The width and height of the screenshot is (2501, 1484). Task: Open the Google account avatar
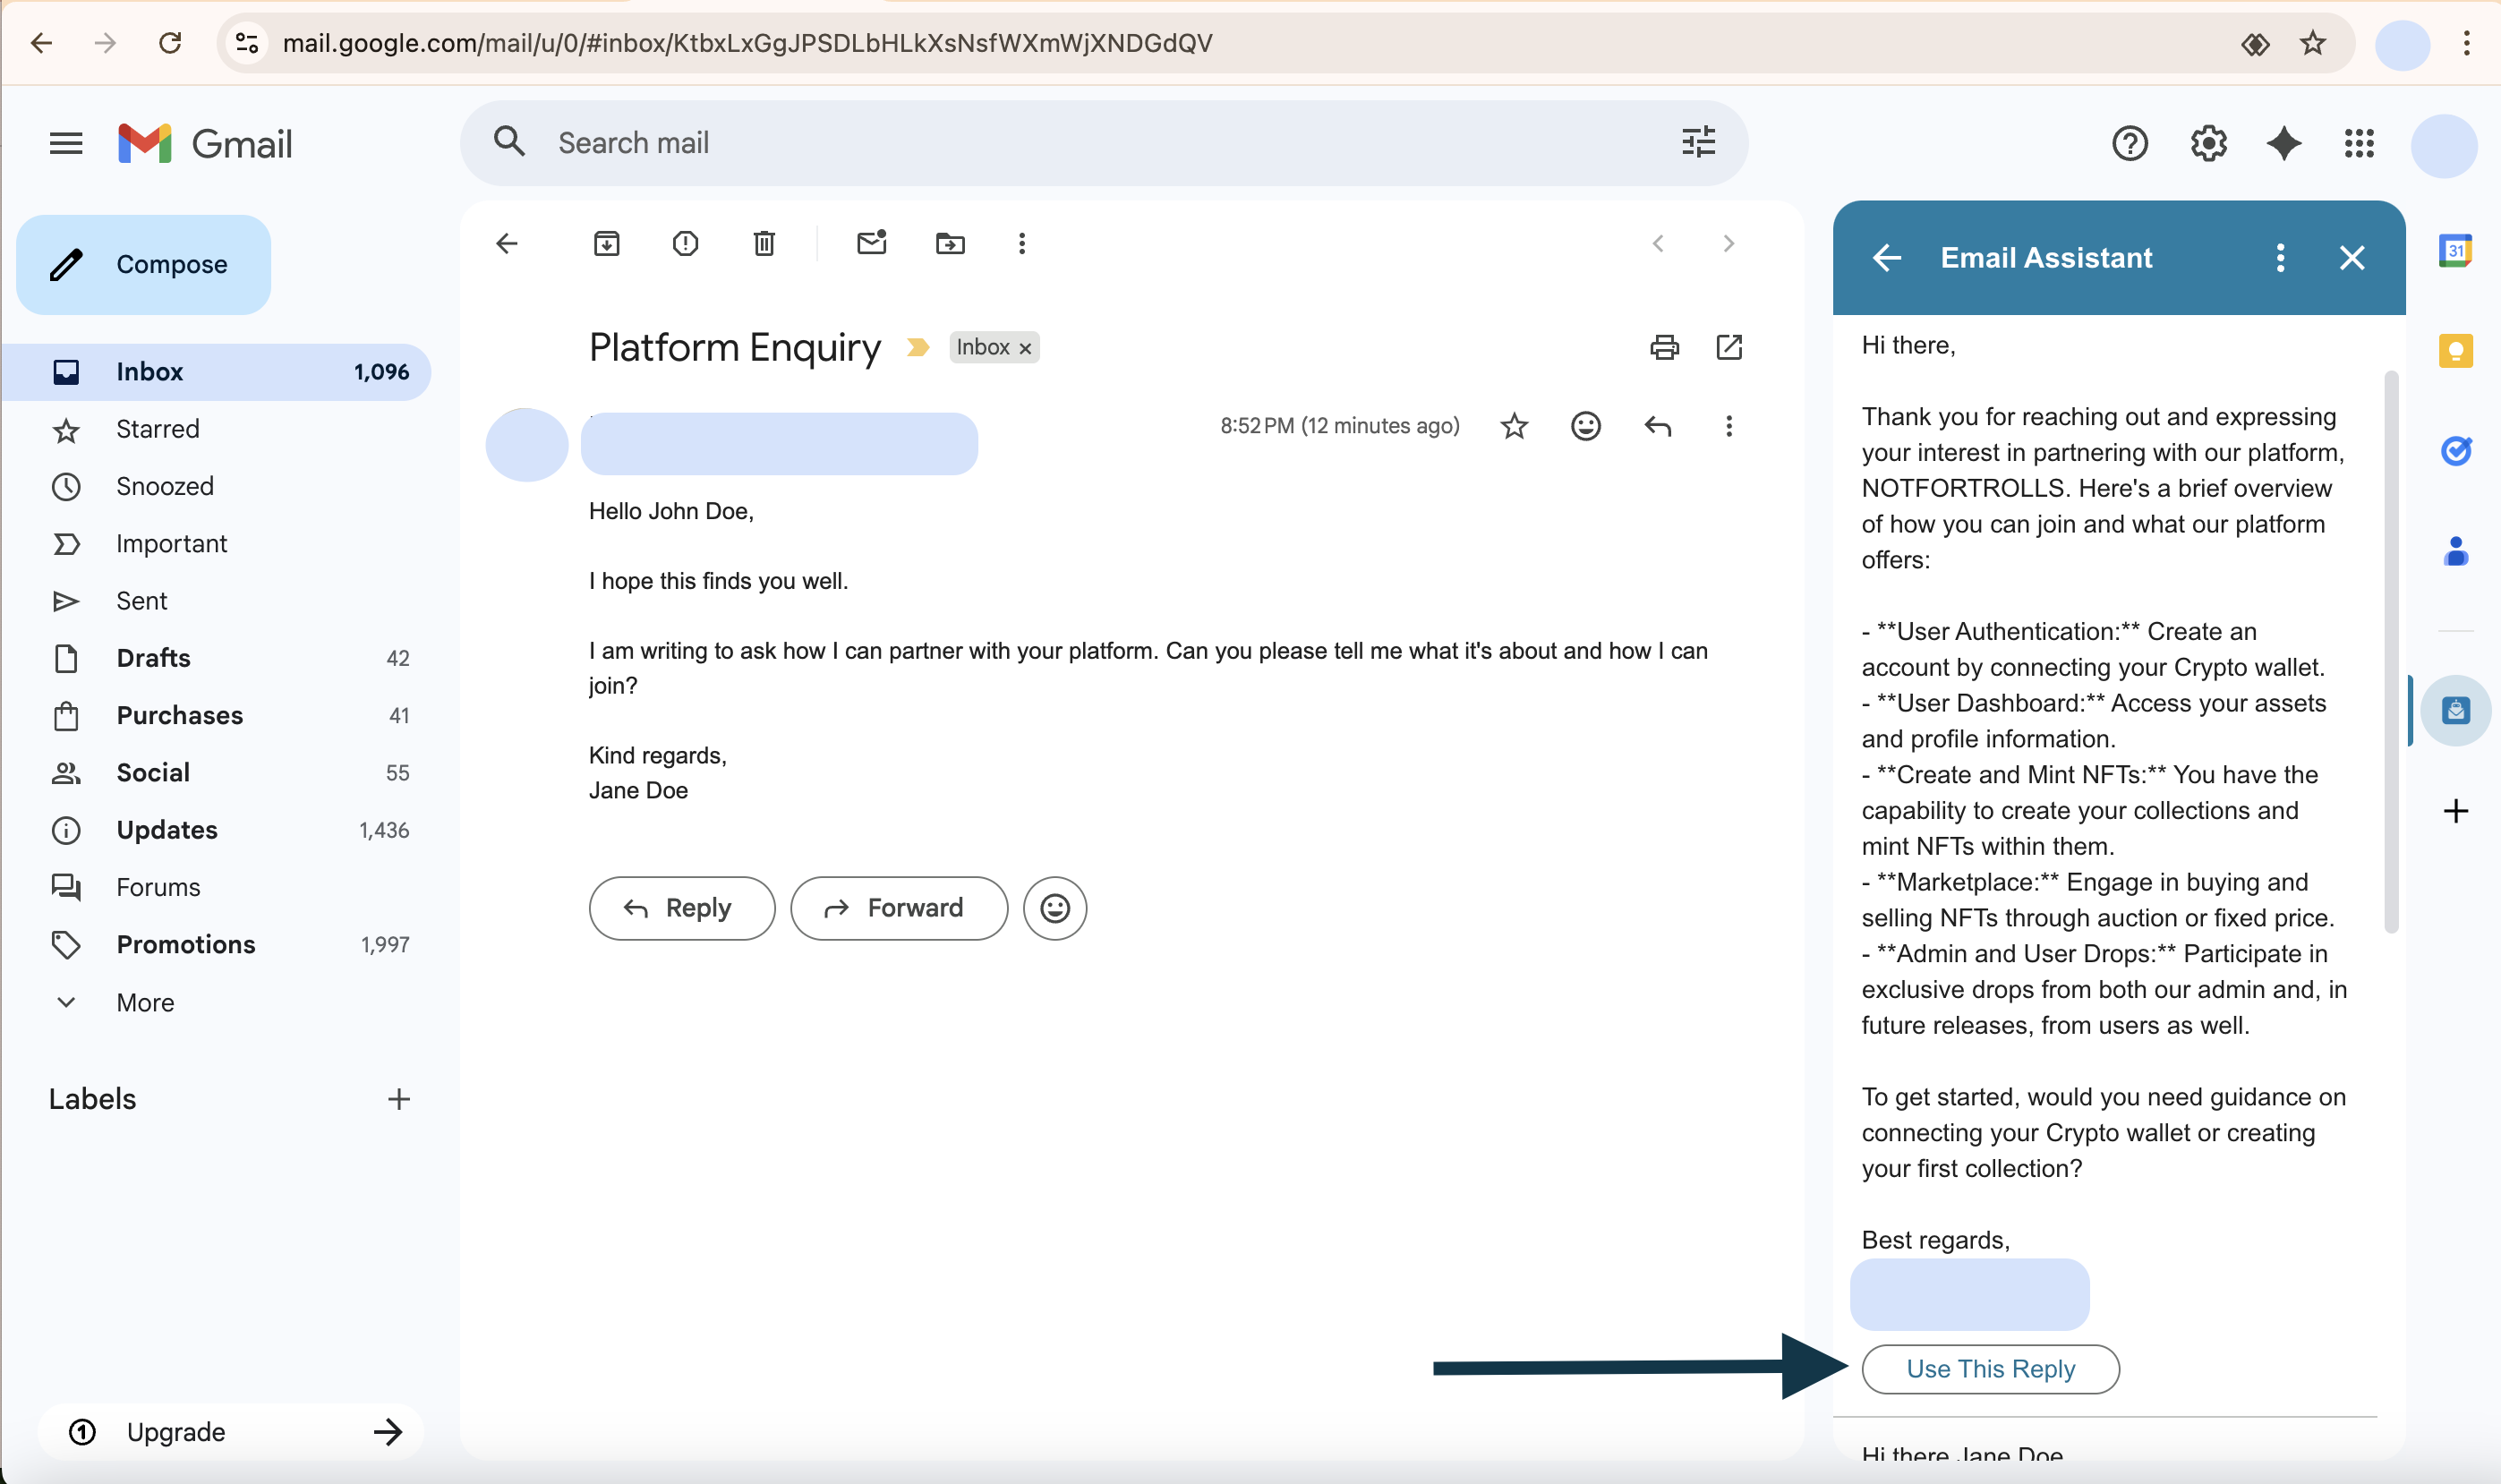click(2444, 146)
